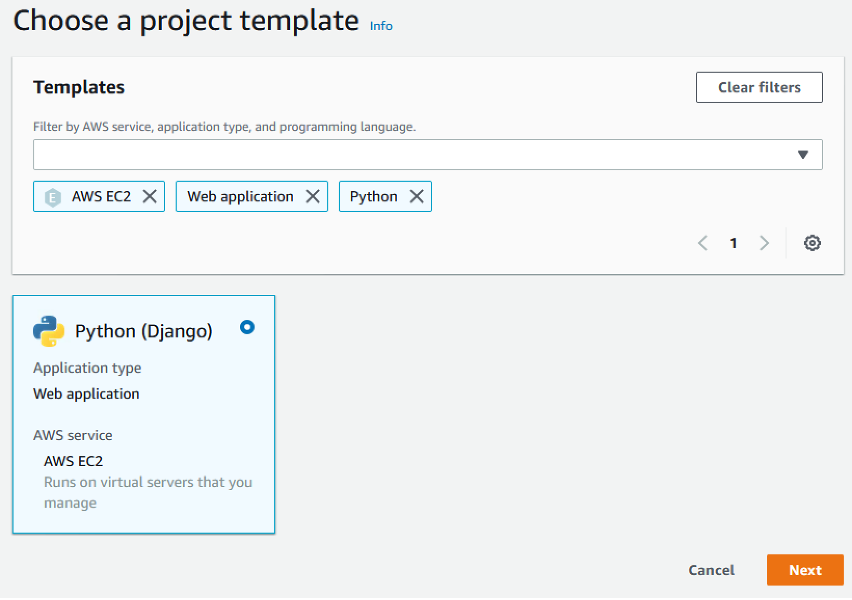The height and width of the screenshot is (600, 852).
Task: Open the display preferences gear icon
Action: click(x=812, y=243)
